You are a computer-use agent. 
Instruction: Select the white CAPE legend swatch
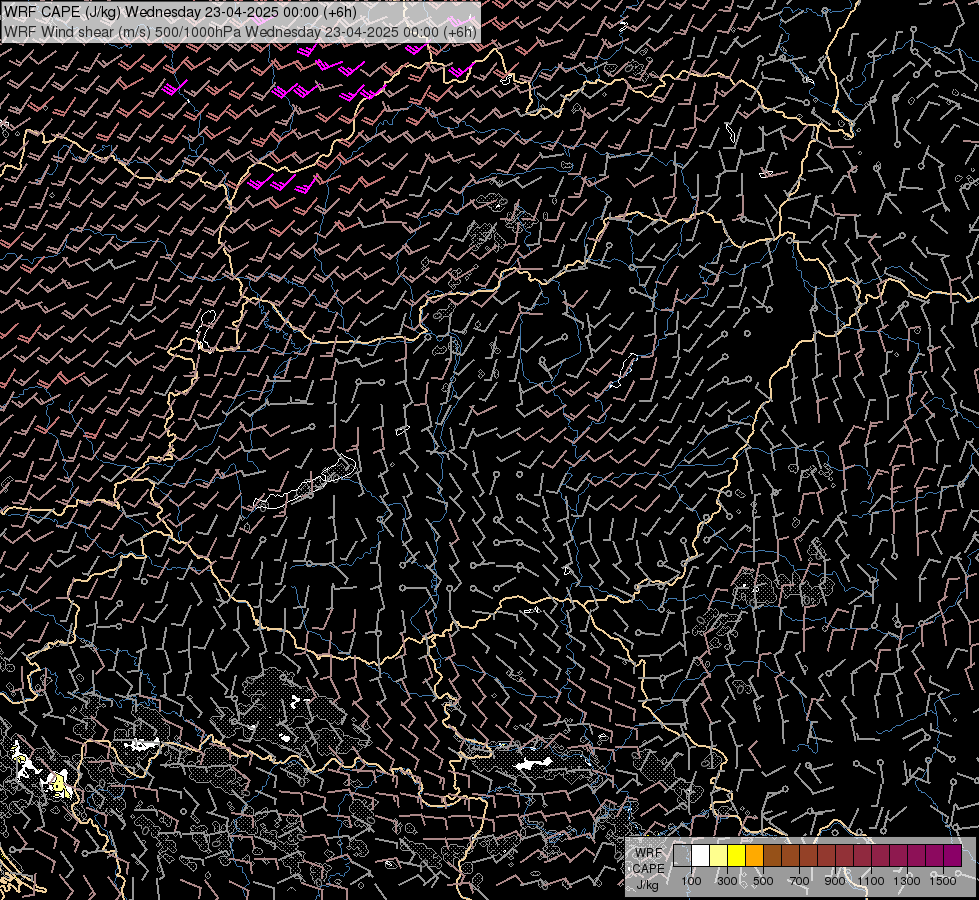(x=701, y=855)
